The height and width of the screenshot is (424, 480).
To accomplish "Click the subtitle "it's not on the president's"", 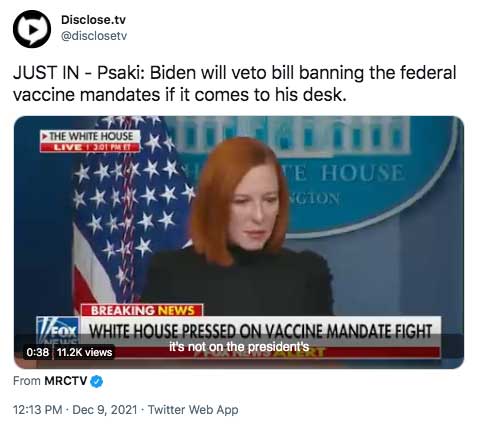I will click(239, 347).
